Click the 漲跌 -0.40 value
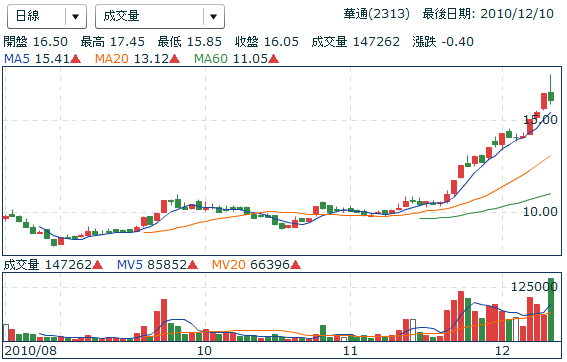The width and height of the screenshot is (567, 362). (x=443, y=42)
